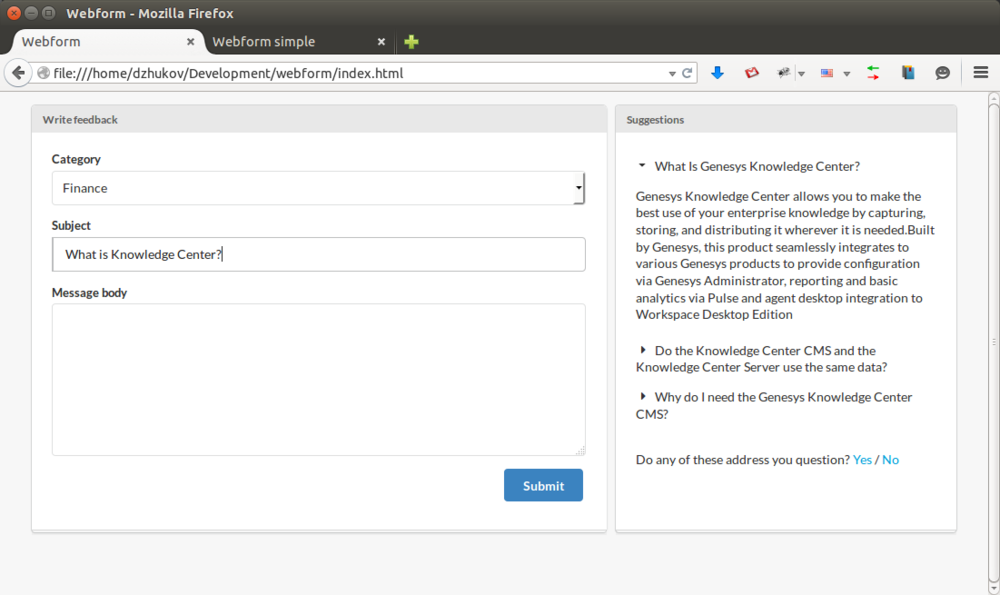
Task: Click the browser back arrow button
Action: 18,73
